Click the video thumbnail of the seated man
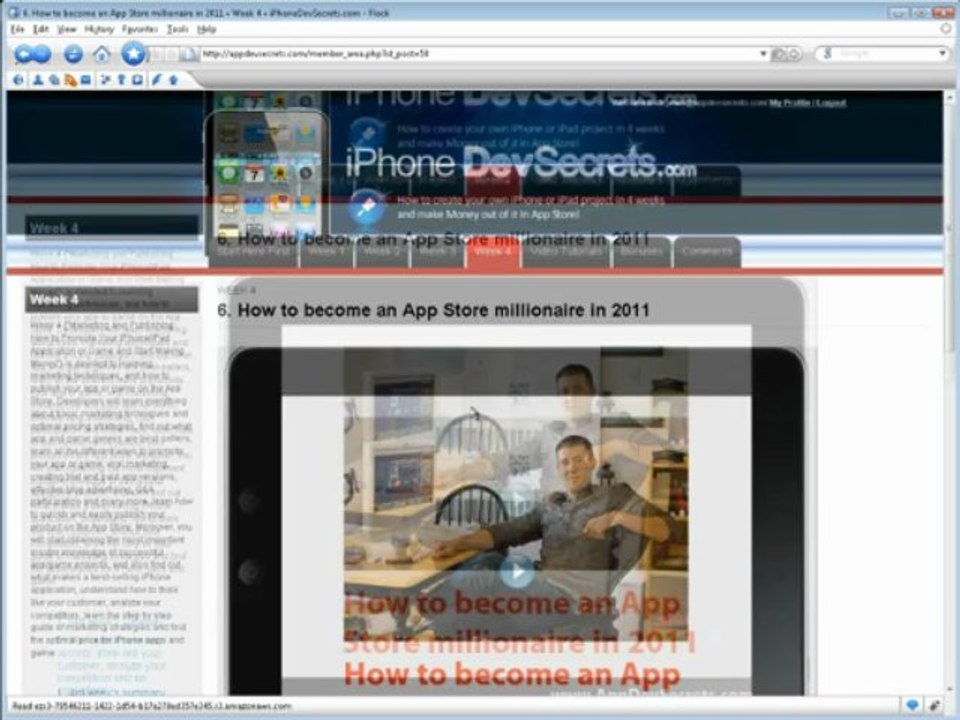Viewport: 960px width, 720px height. pyautogui.click(x=516, y=493)
